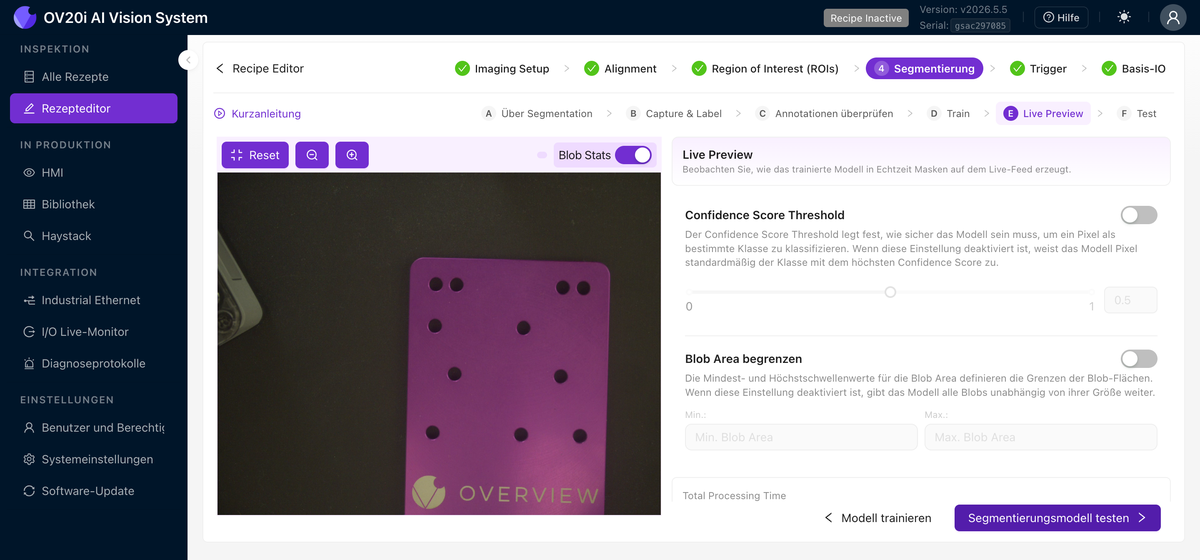Click Reset view button
Image resolution: width=1200 pixels, height=560 pixels.
pos(255,155)
